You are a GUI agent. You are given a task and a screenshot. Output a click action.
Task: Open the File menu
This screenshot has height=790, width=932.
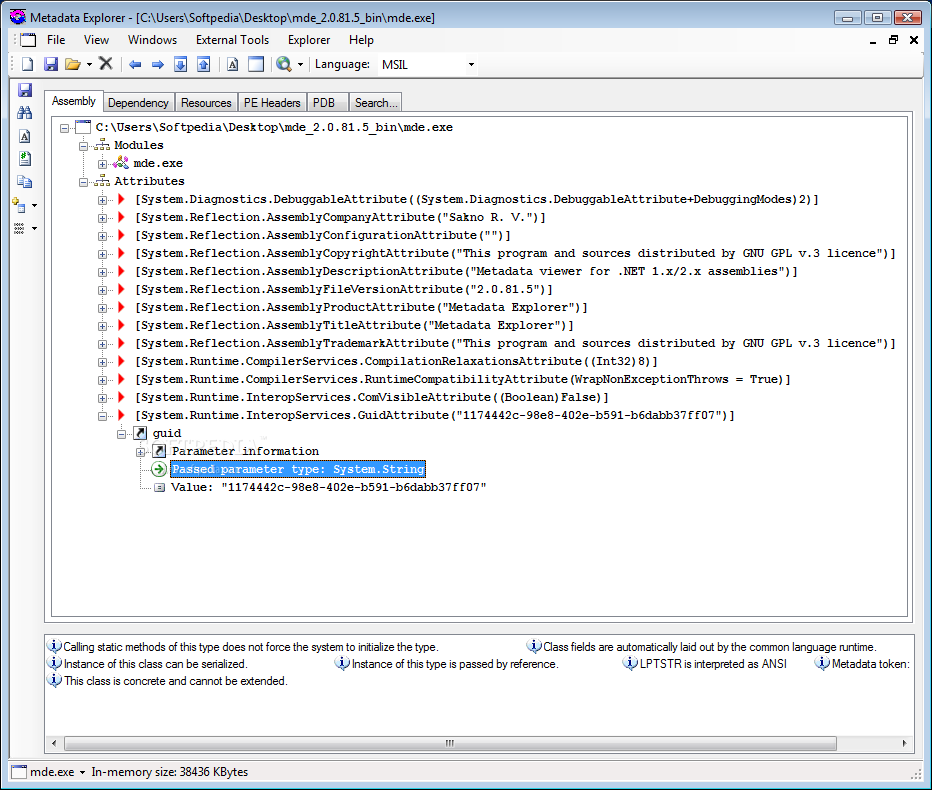(x=56, y=40)
